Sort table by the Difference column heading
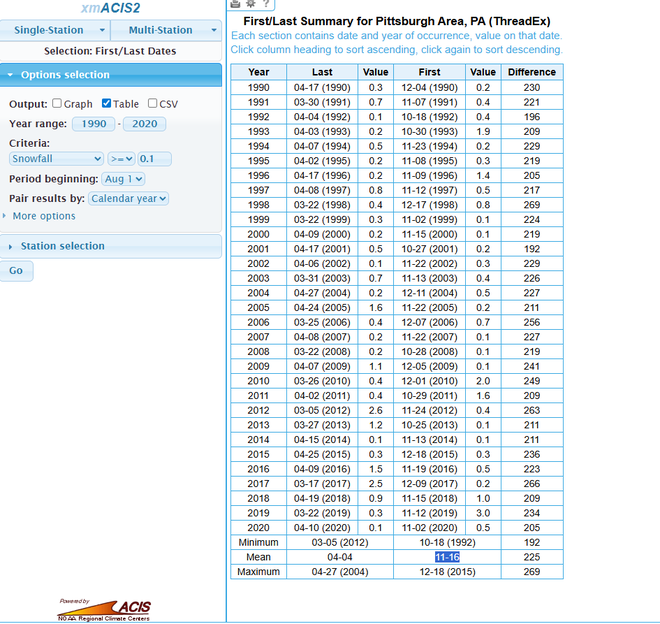660x624 pixels. [531, 72]
